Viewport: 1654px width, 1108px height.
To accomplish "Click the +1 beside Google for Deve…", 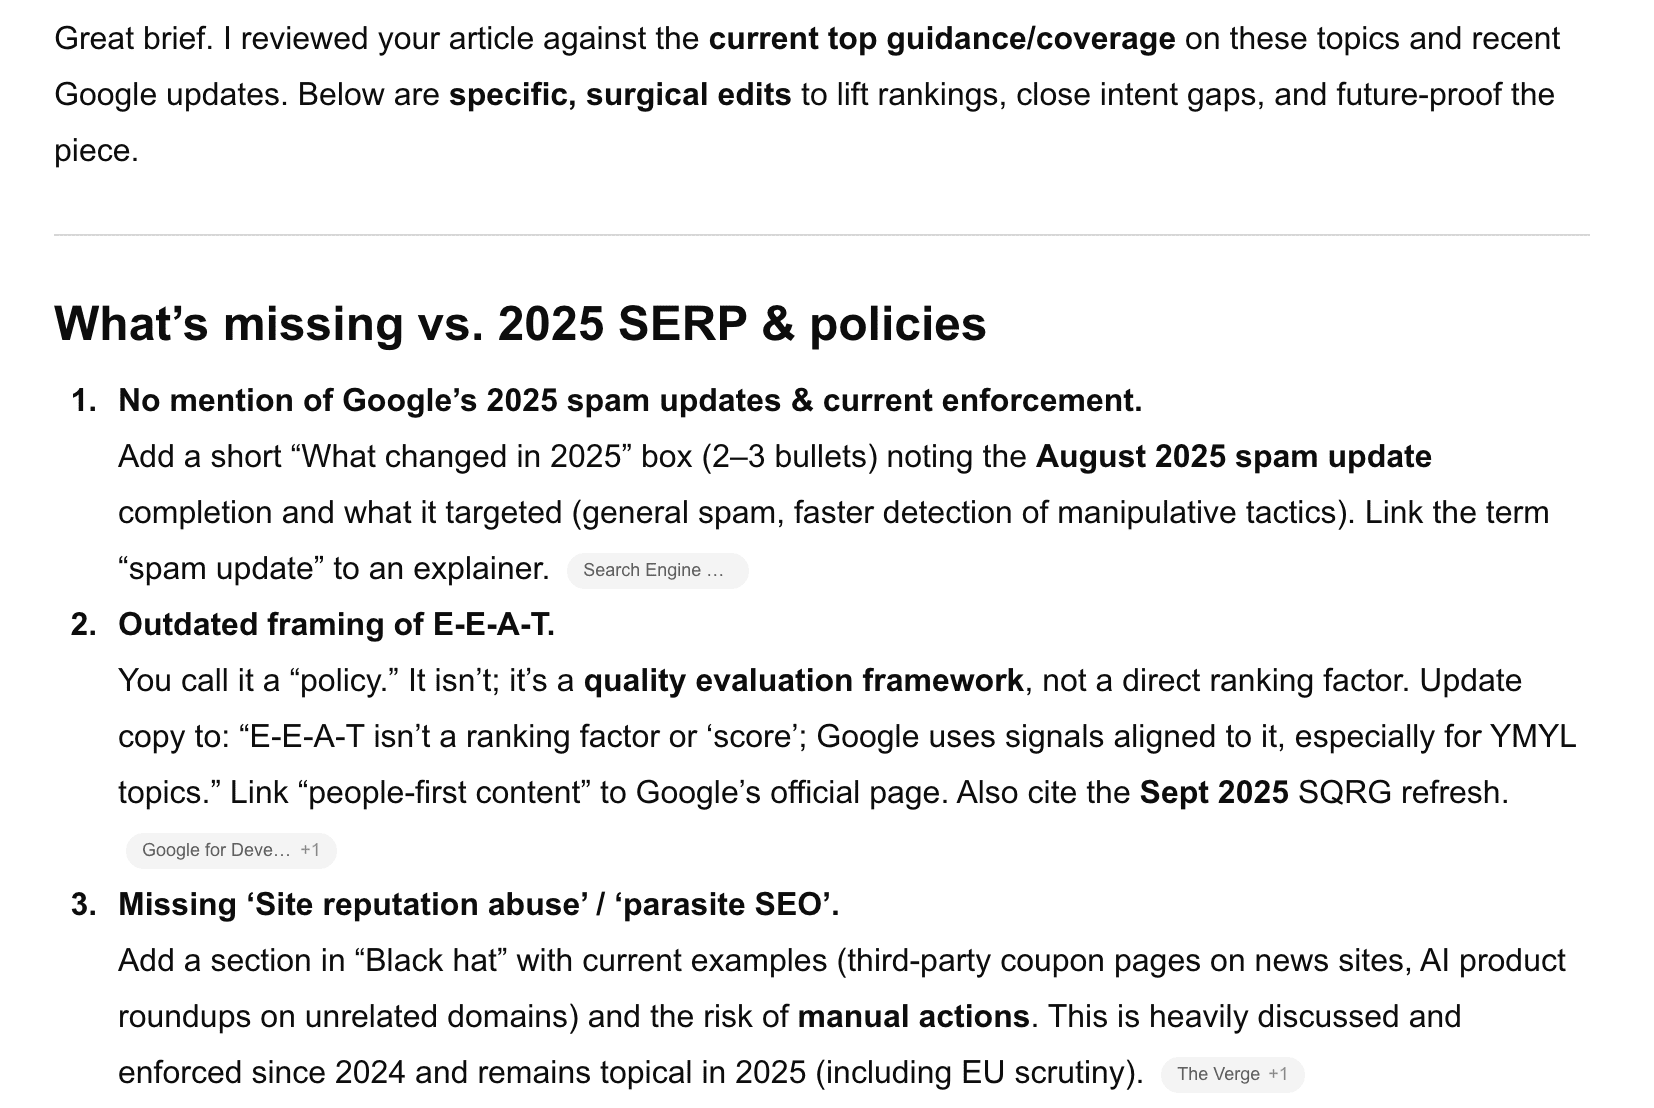I will (x=310, y=850).
